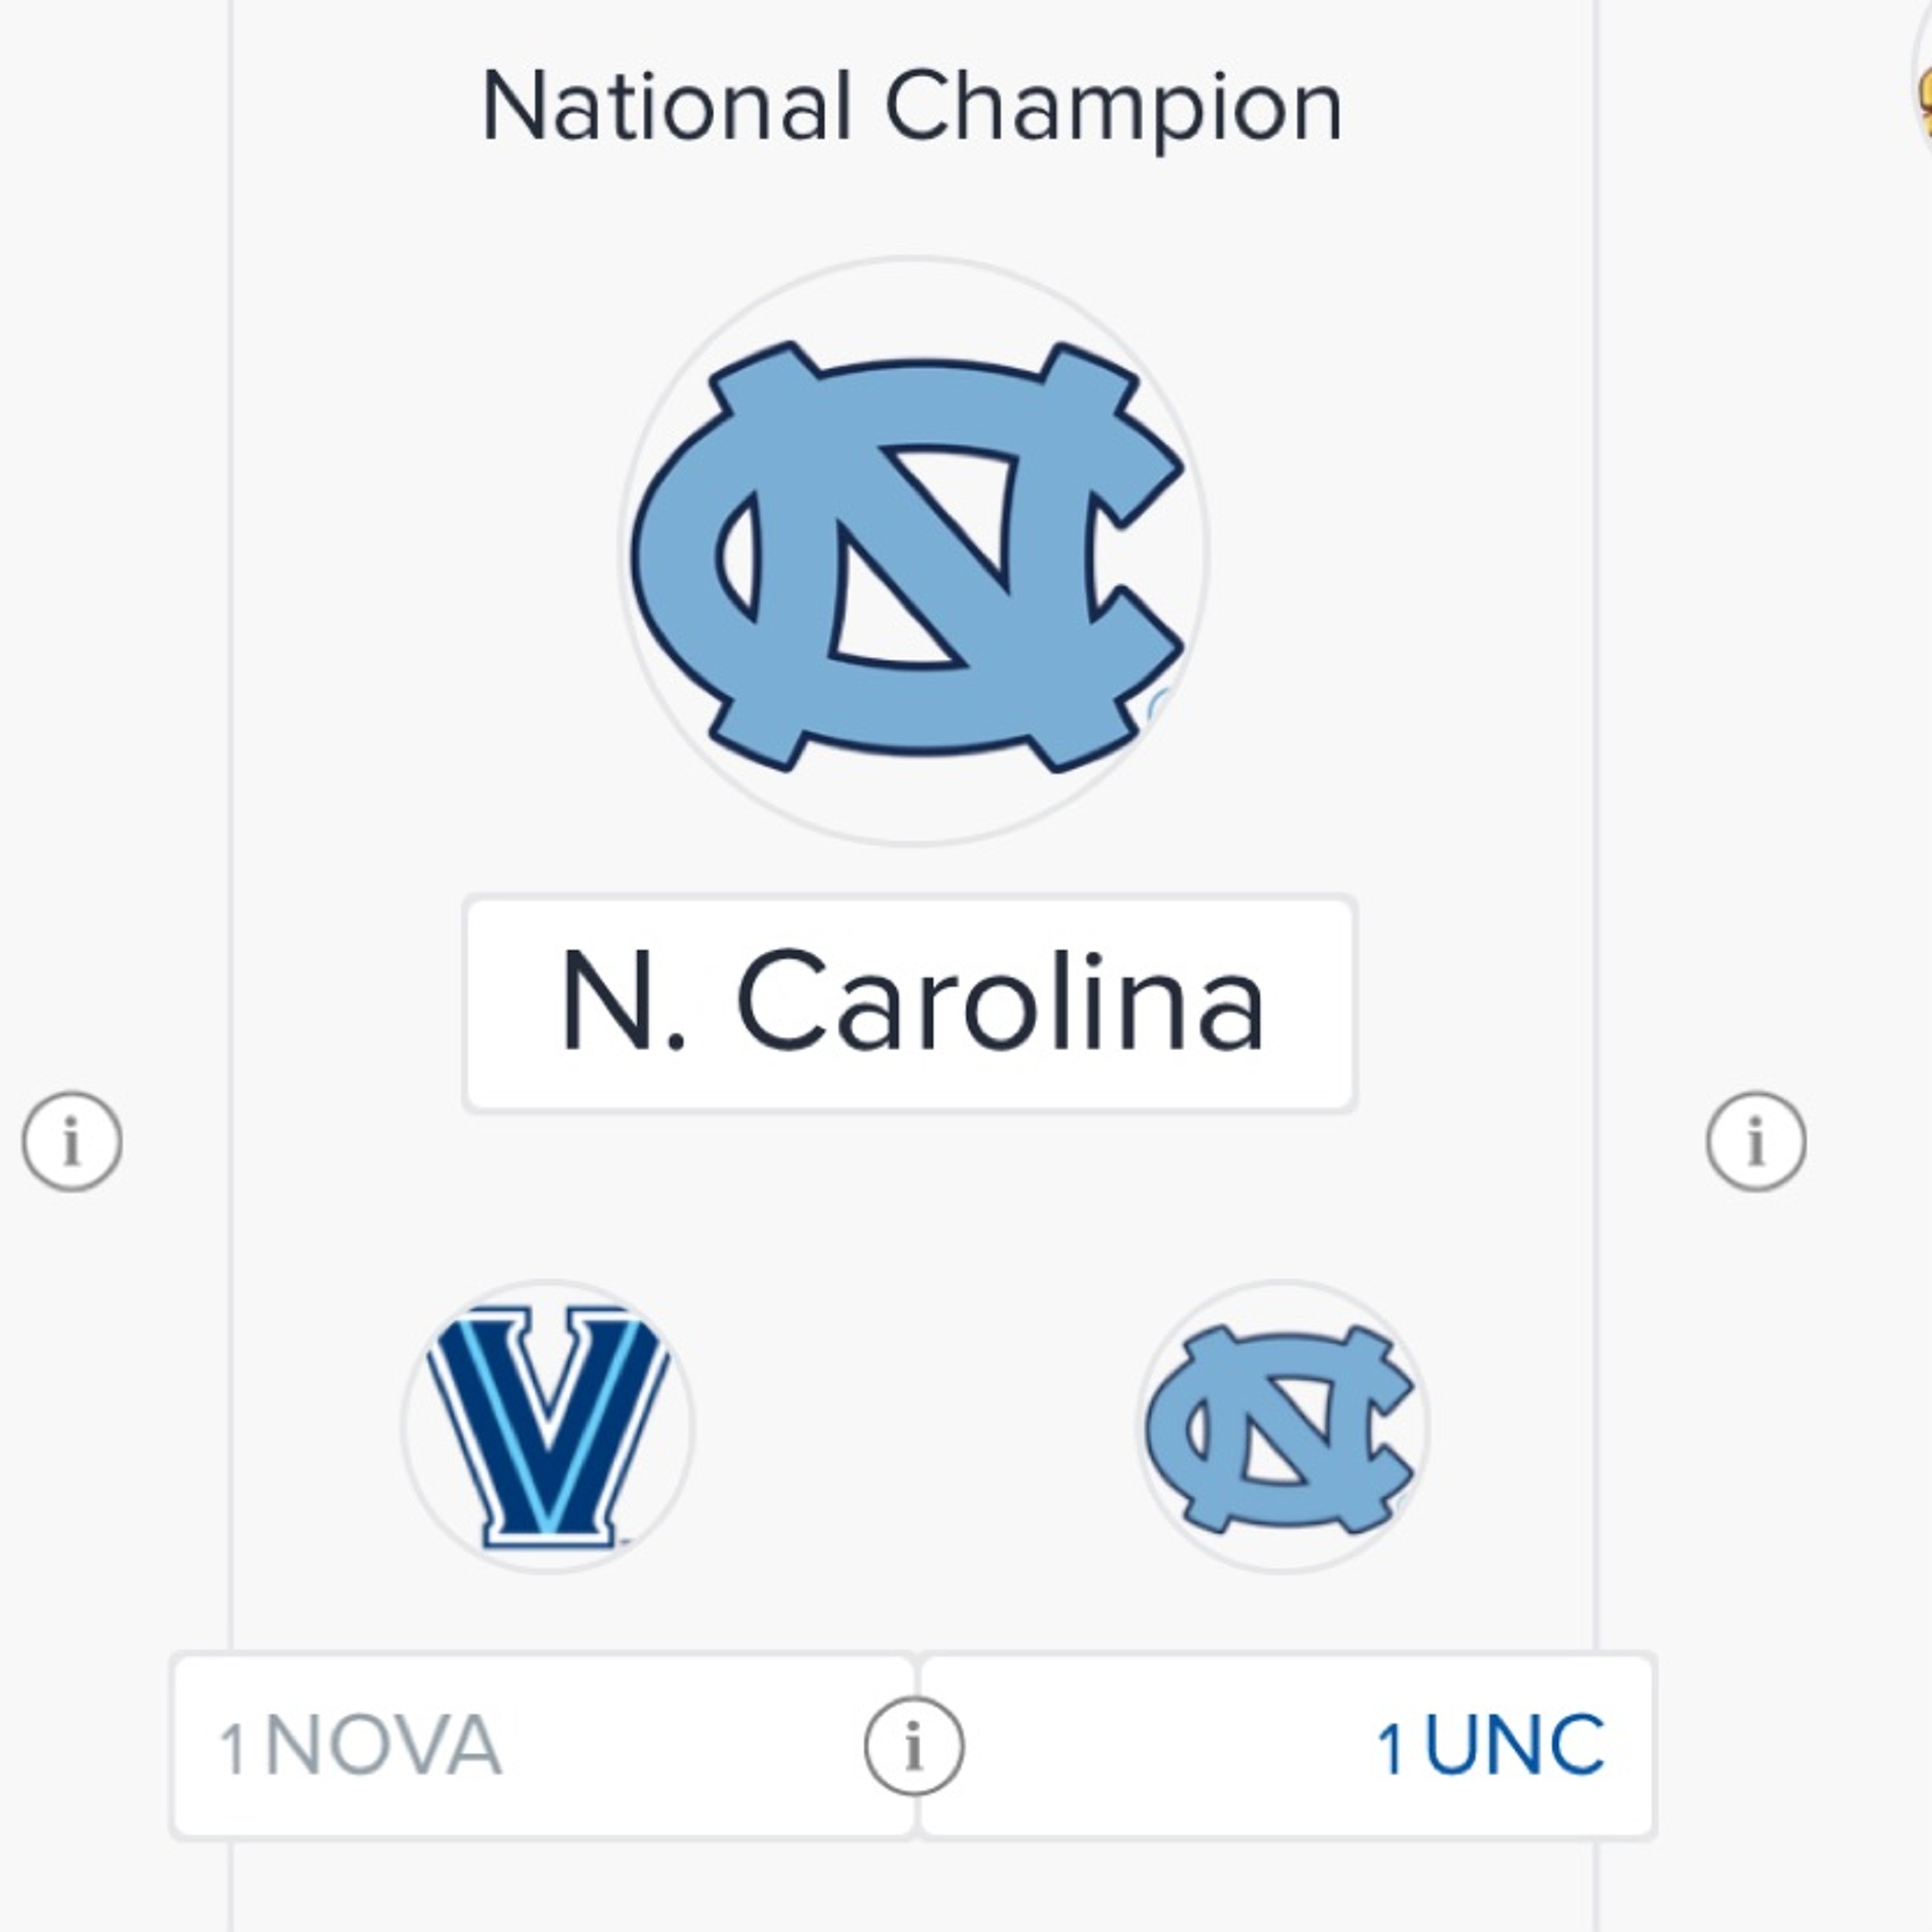
Task: Open the info icon on the left edge
Action: 72,1141
